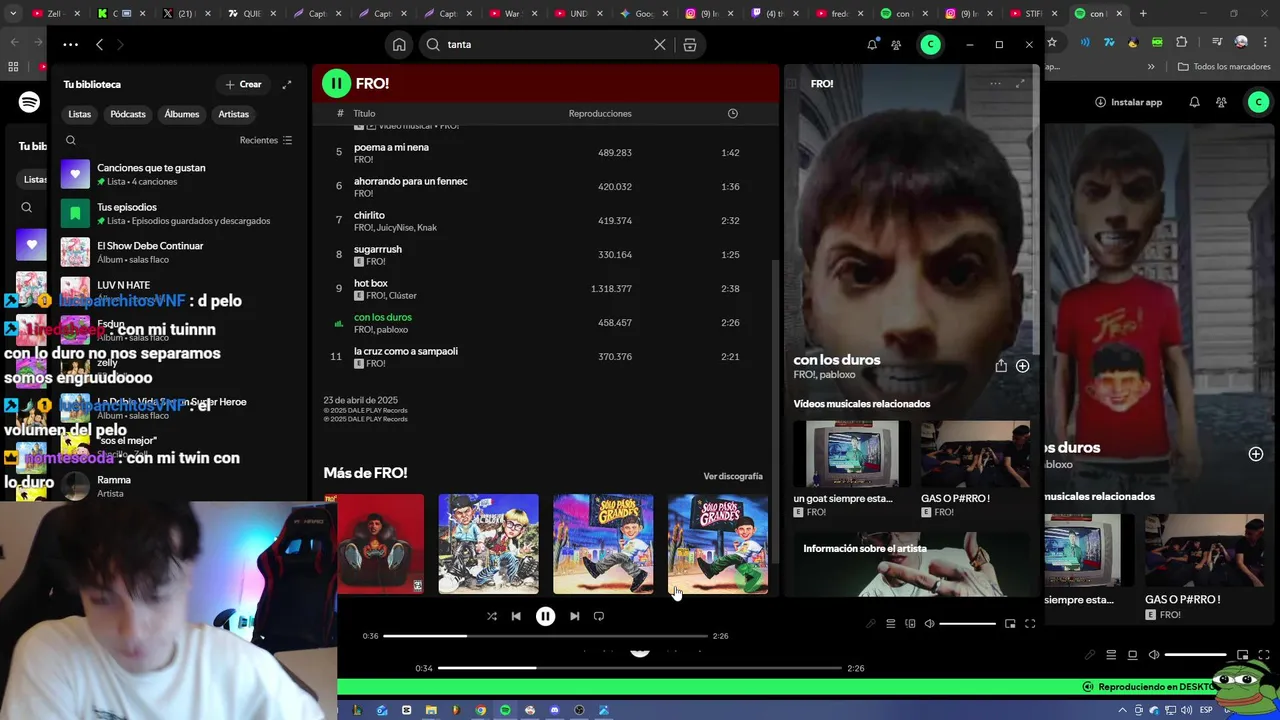This screenshot has height=720, width=1280.
Task: Go back using the Spotify back arrow
Action: click(x=99, y=44)
